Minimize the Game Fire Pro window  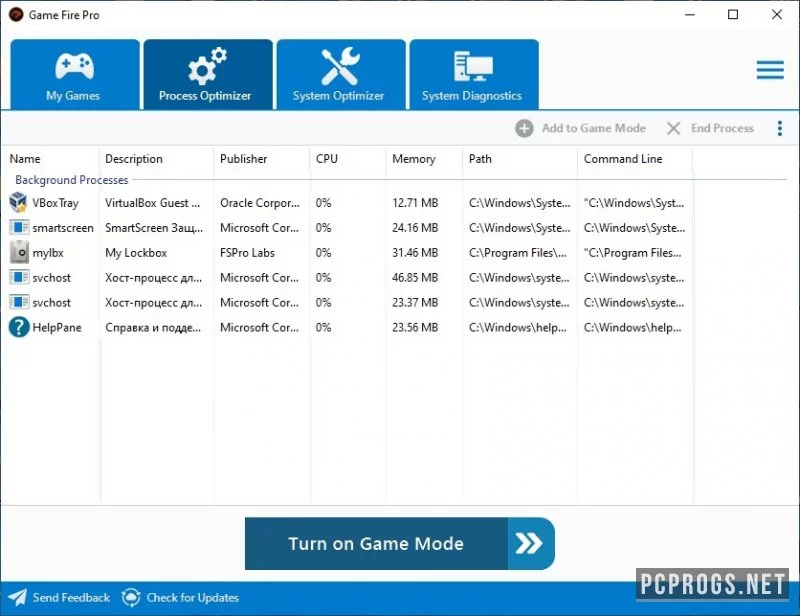coord(690,15)
